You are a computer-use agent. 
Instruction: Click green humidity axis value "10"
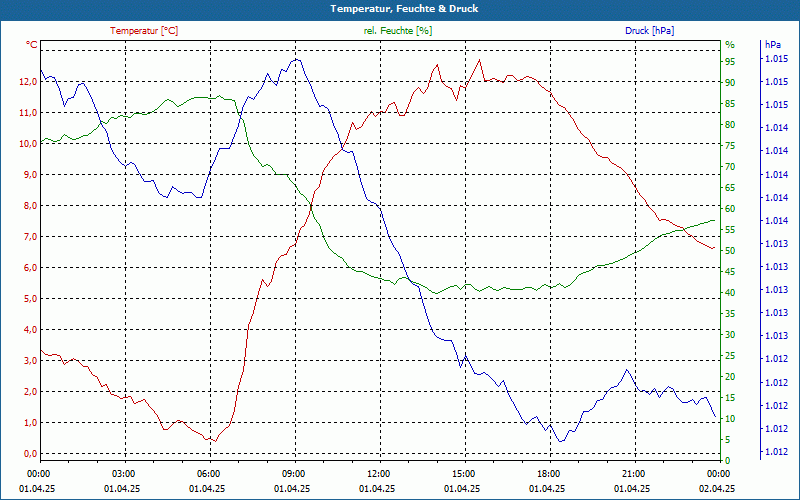click(x=730, y=419)
